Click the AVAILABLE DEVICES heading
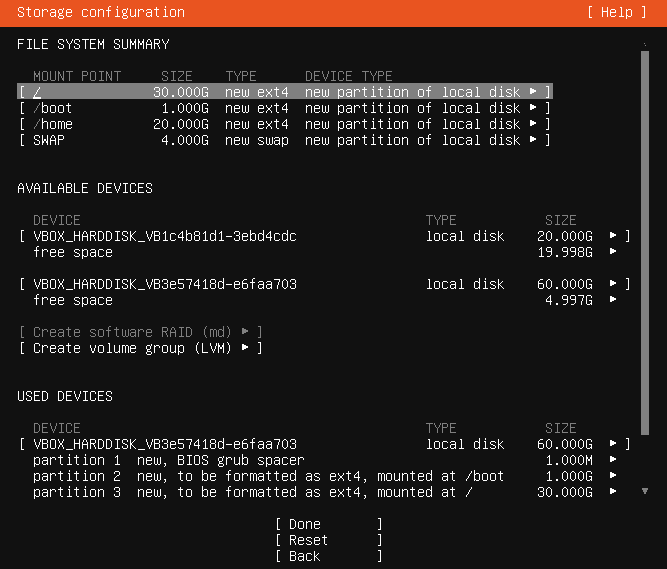Screen dimensions: 667x569 coord(85,188)
